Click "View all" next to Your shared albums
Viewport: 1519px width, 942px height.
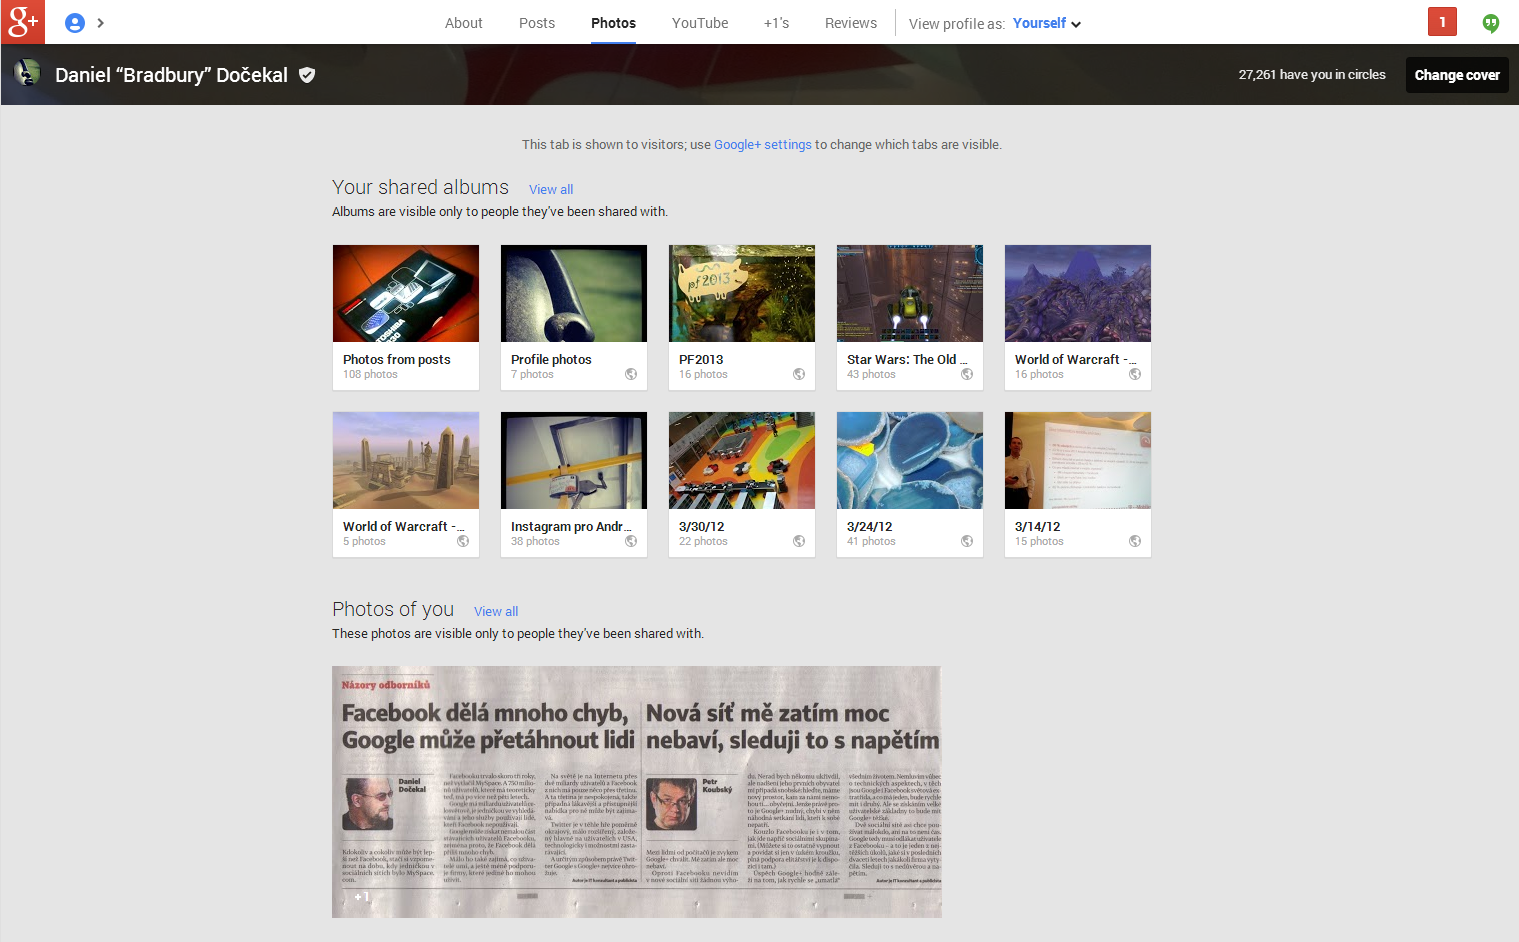click(x=550, y=189)
